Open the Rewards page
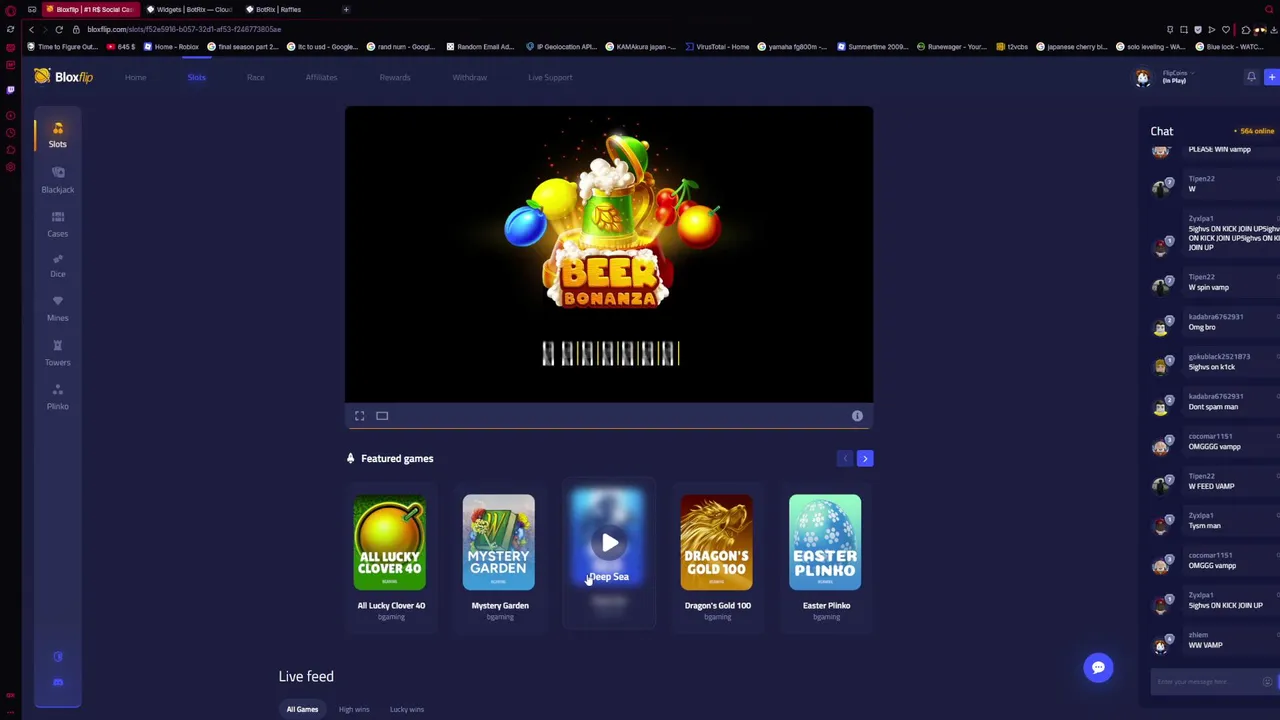The height and width of the screenshot is (720, 1280). pyautogui.click(x=395, y=77)
